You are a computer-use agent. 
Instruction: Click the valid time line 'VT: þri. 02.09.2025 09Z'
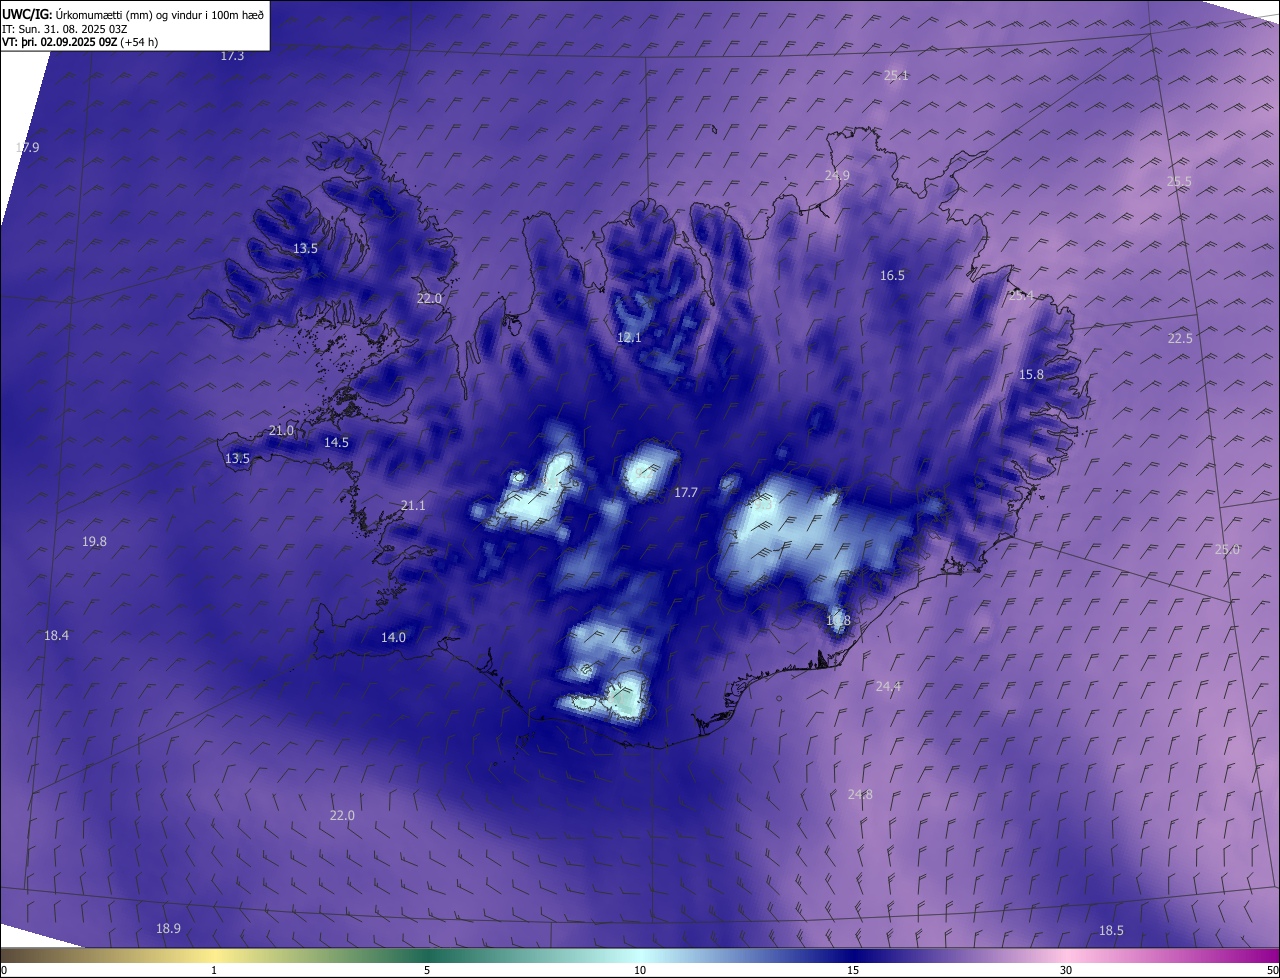click(x=59, y=42)
